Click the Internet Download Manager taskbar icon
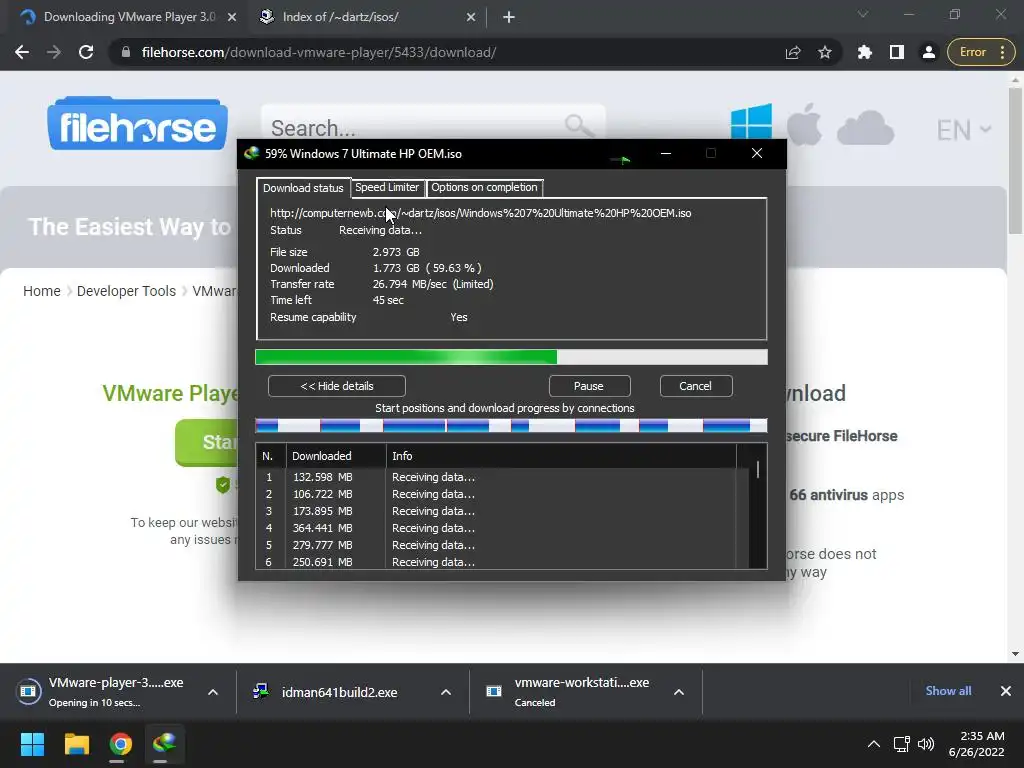The image size is (1024, 768). pos(164,744)
